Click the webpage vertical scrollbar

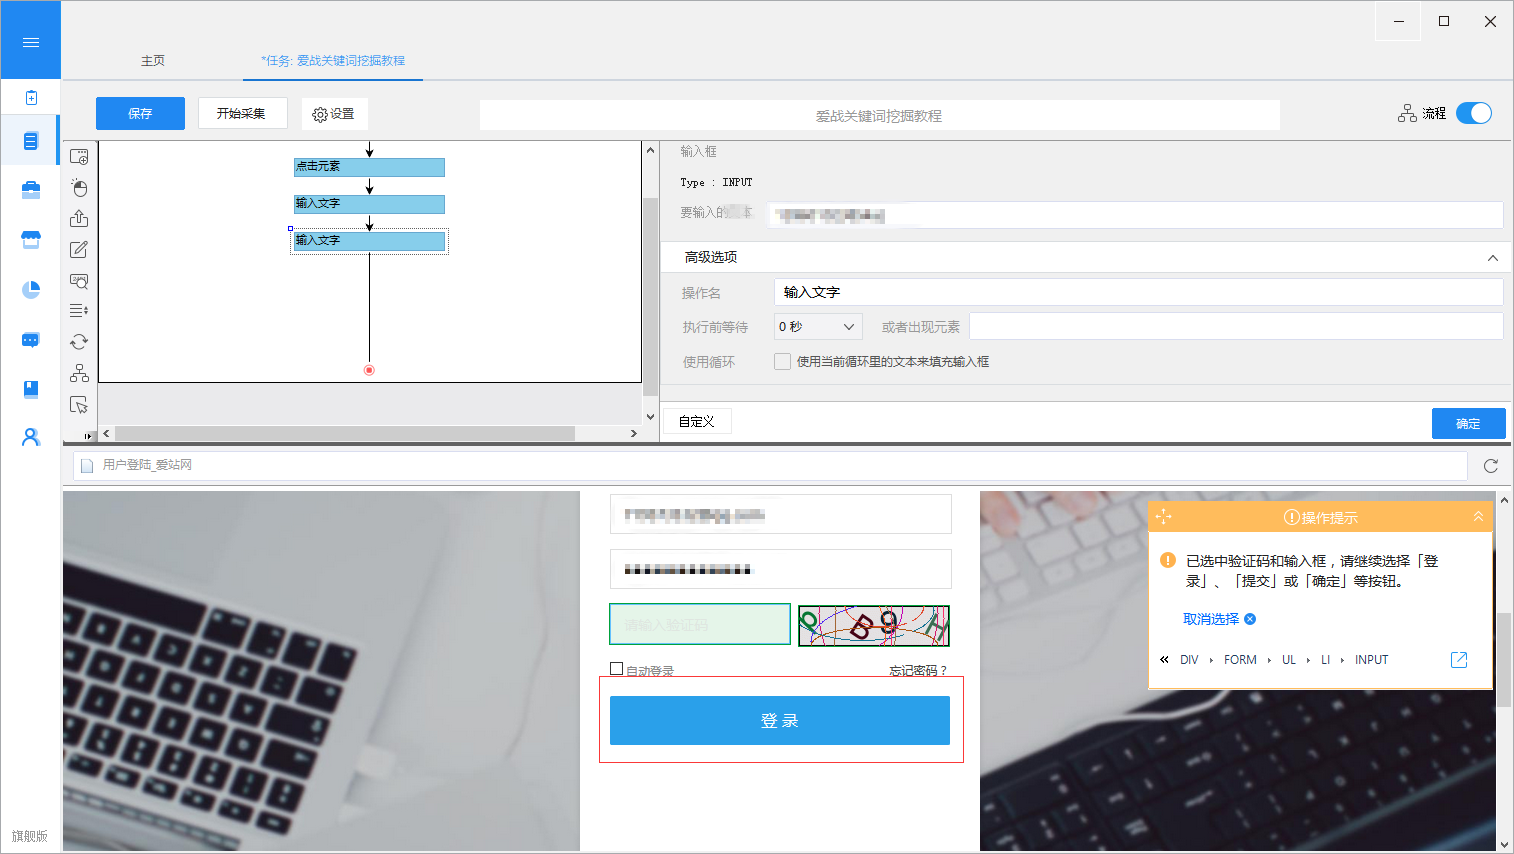(1504, 660)
